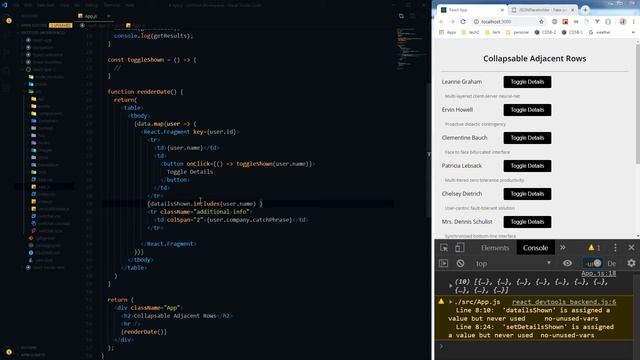Open the Chrome three-dot menu

click(633, 22)
